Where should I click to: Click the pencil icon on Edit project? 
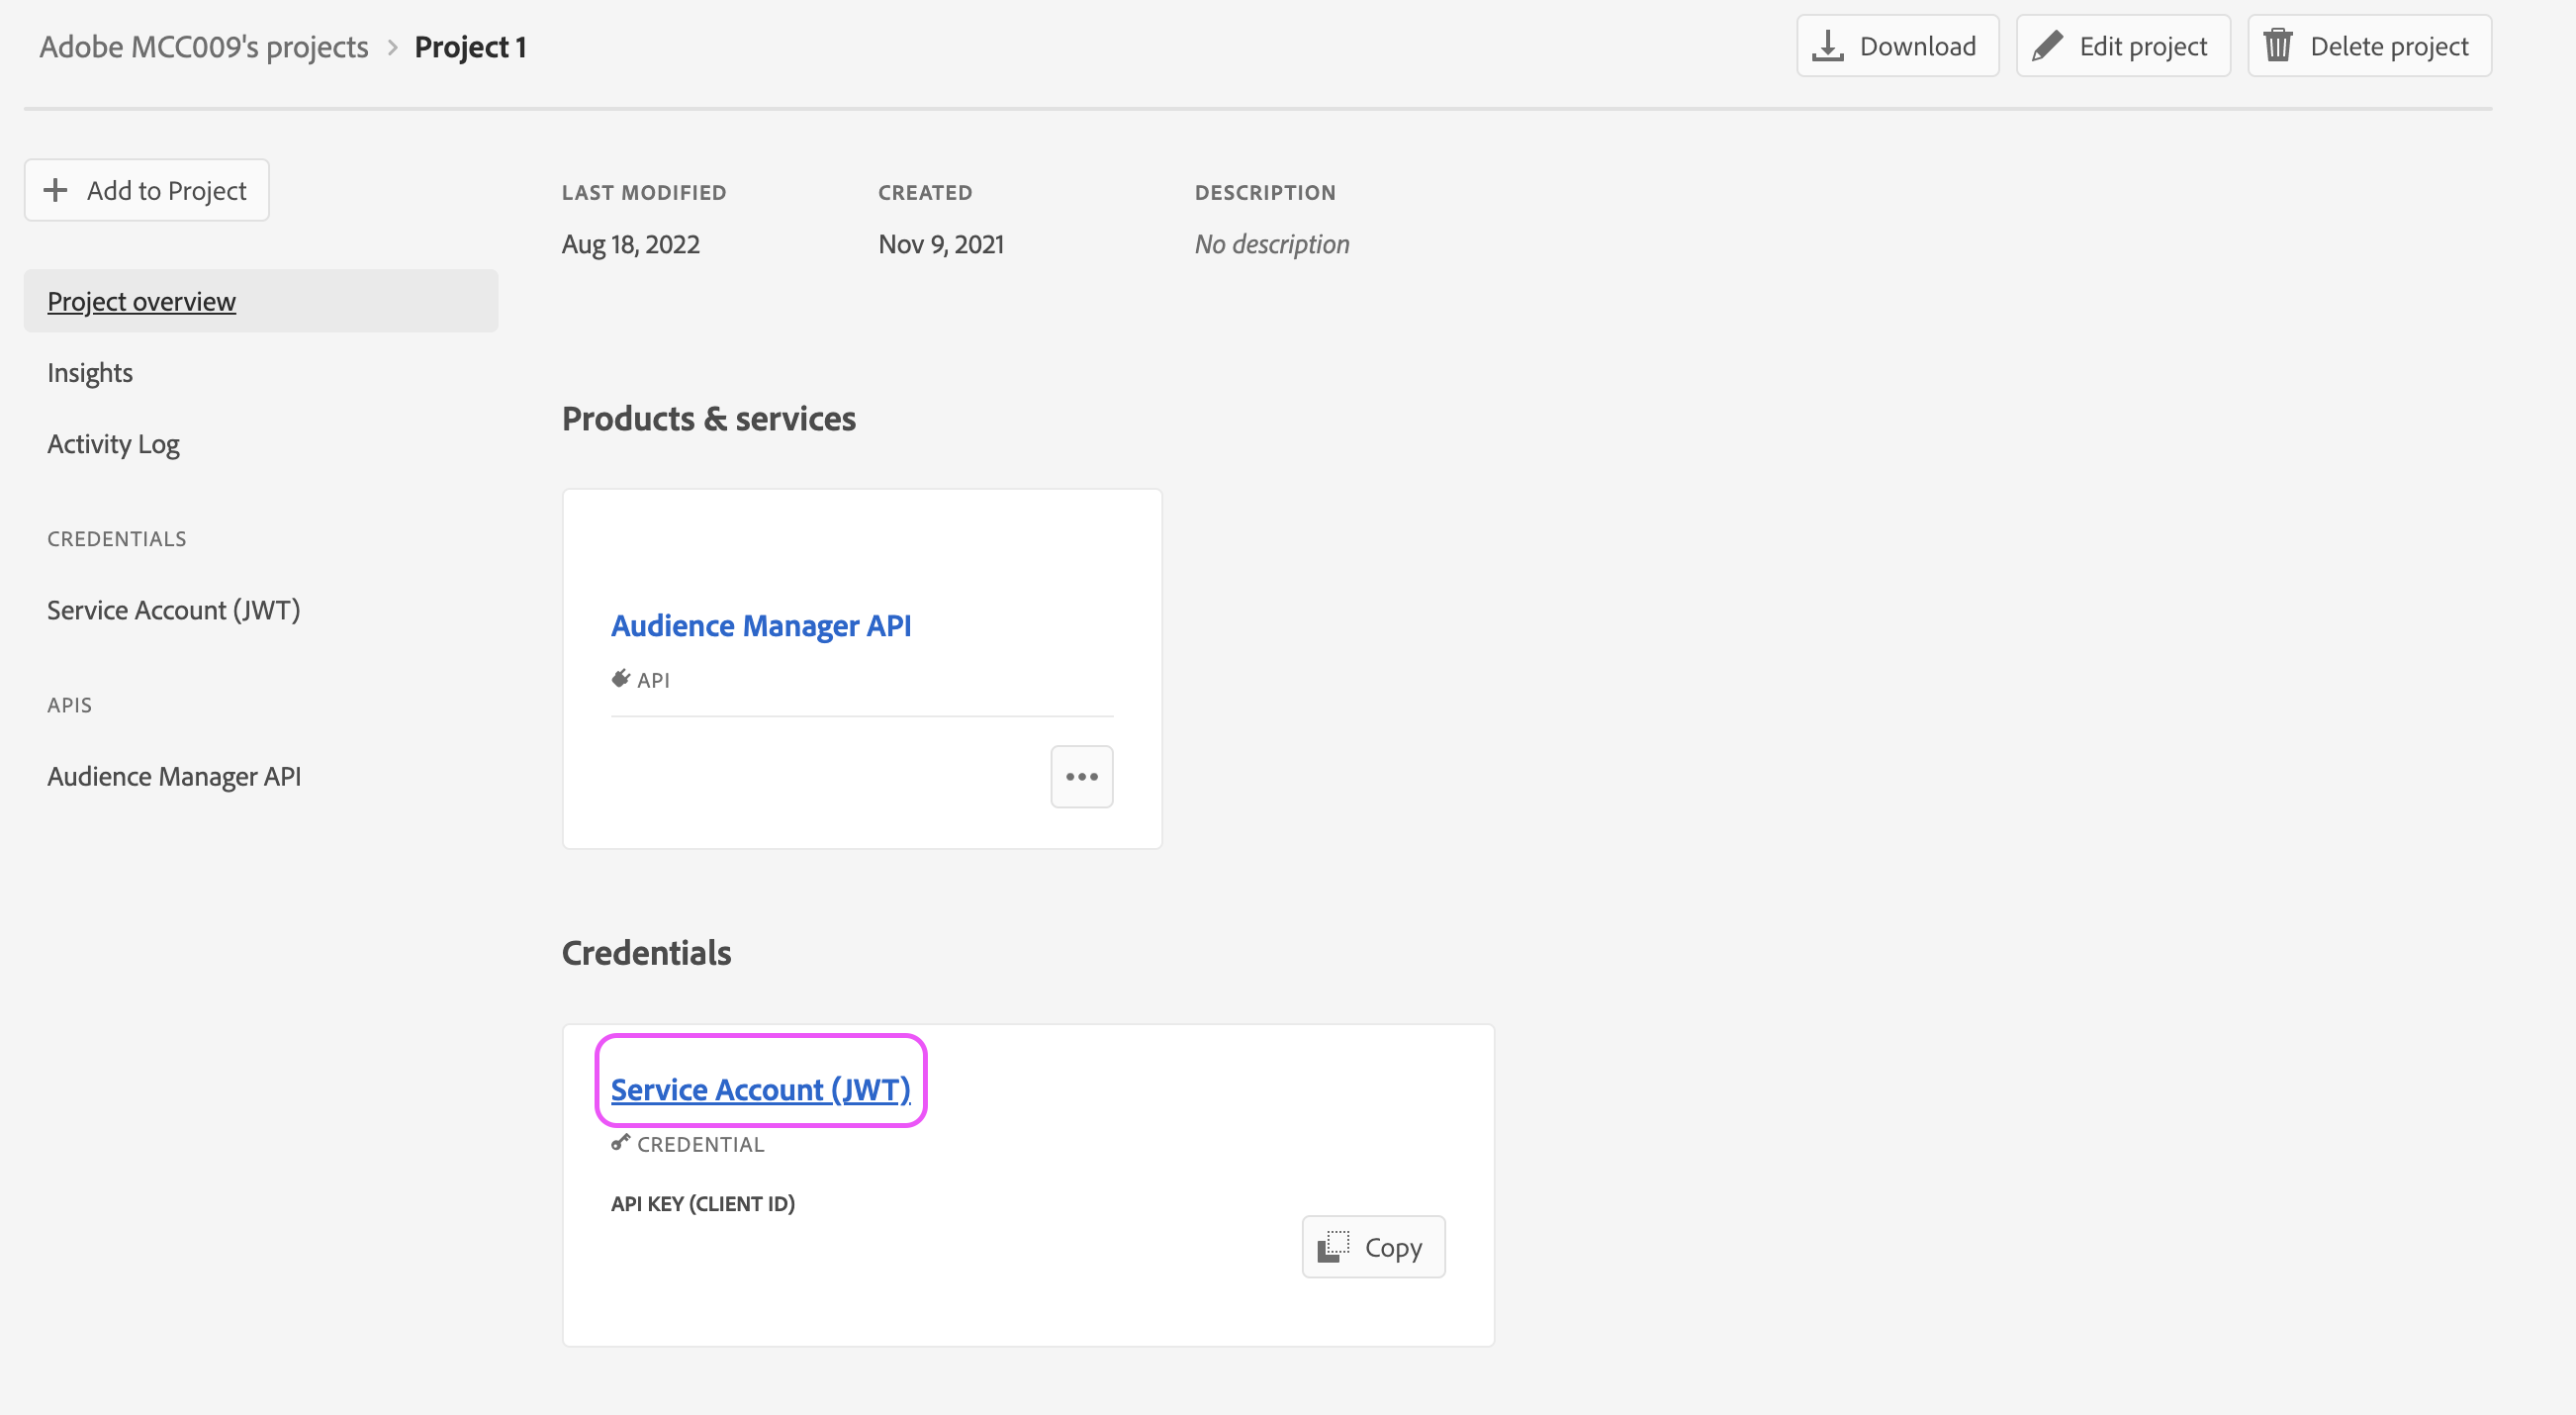coord(2047,46)
